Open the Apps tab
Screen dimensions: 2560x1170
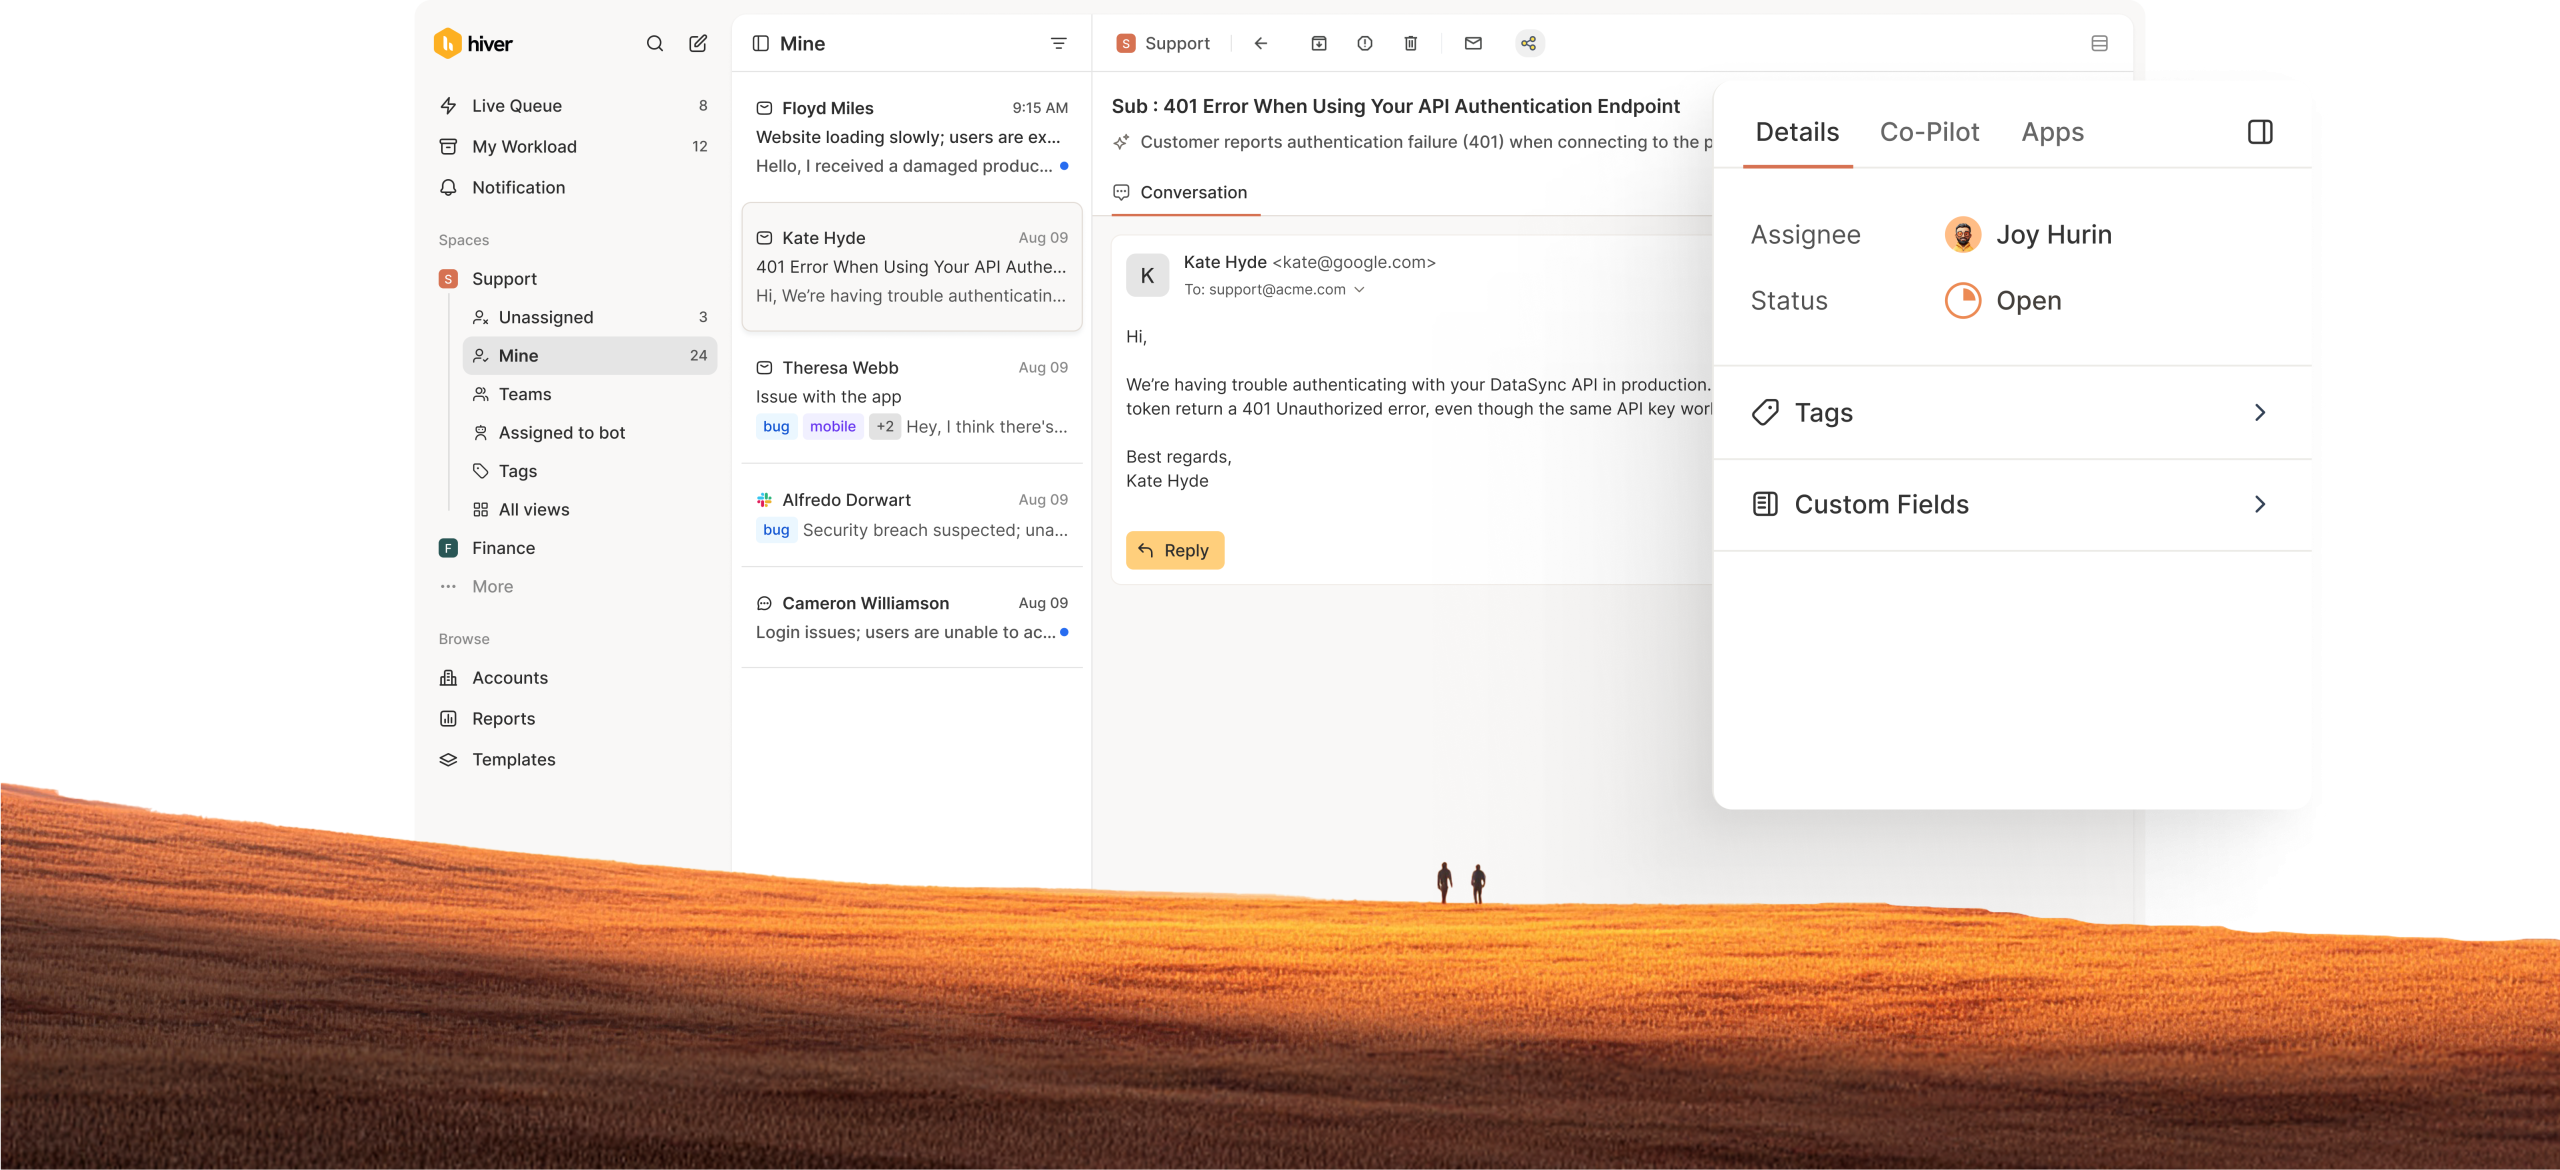pyautogui.click(x=2052, y=132)
